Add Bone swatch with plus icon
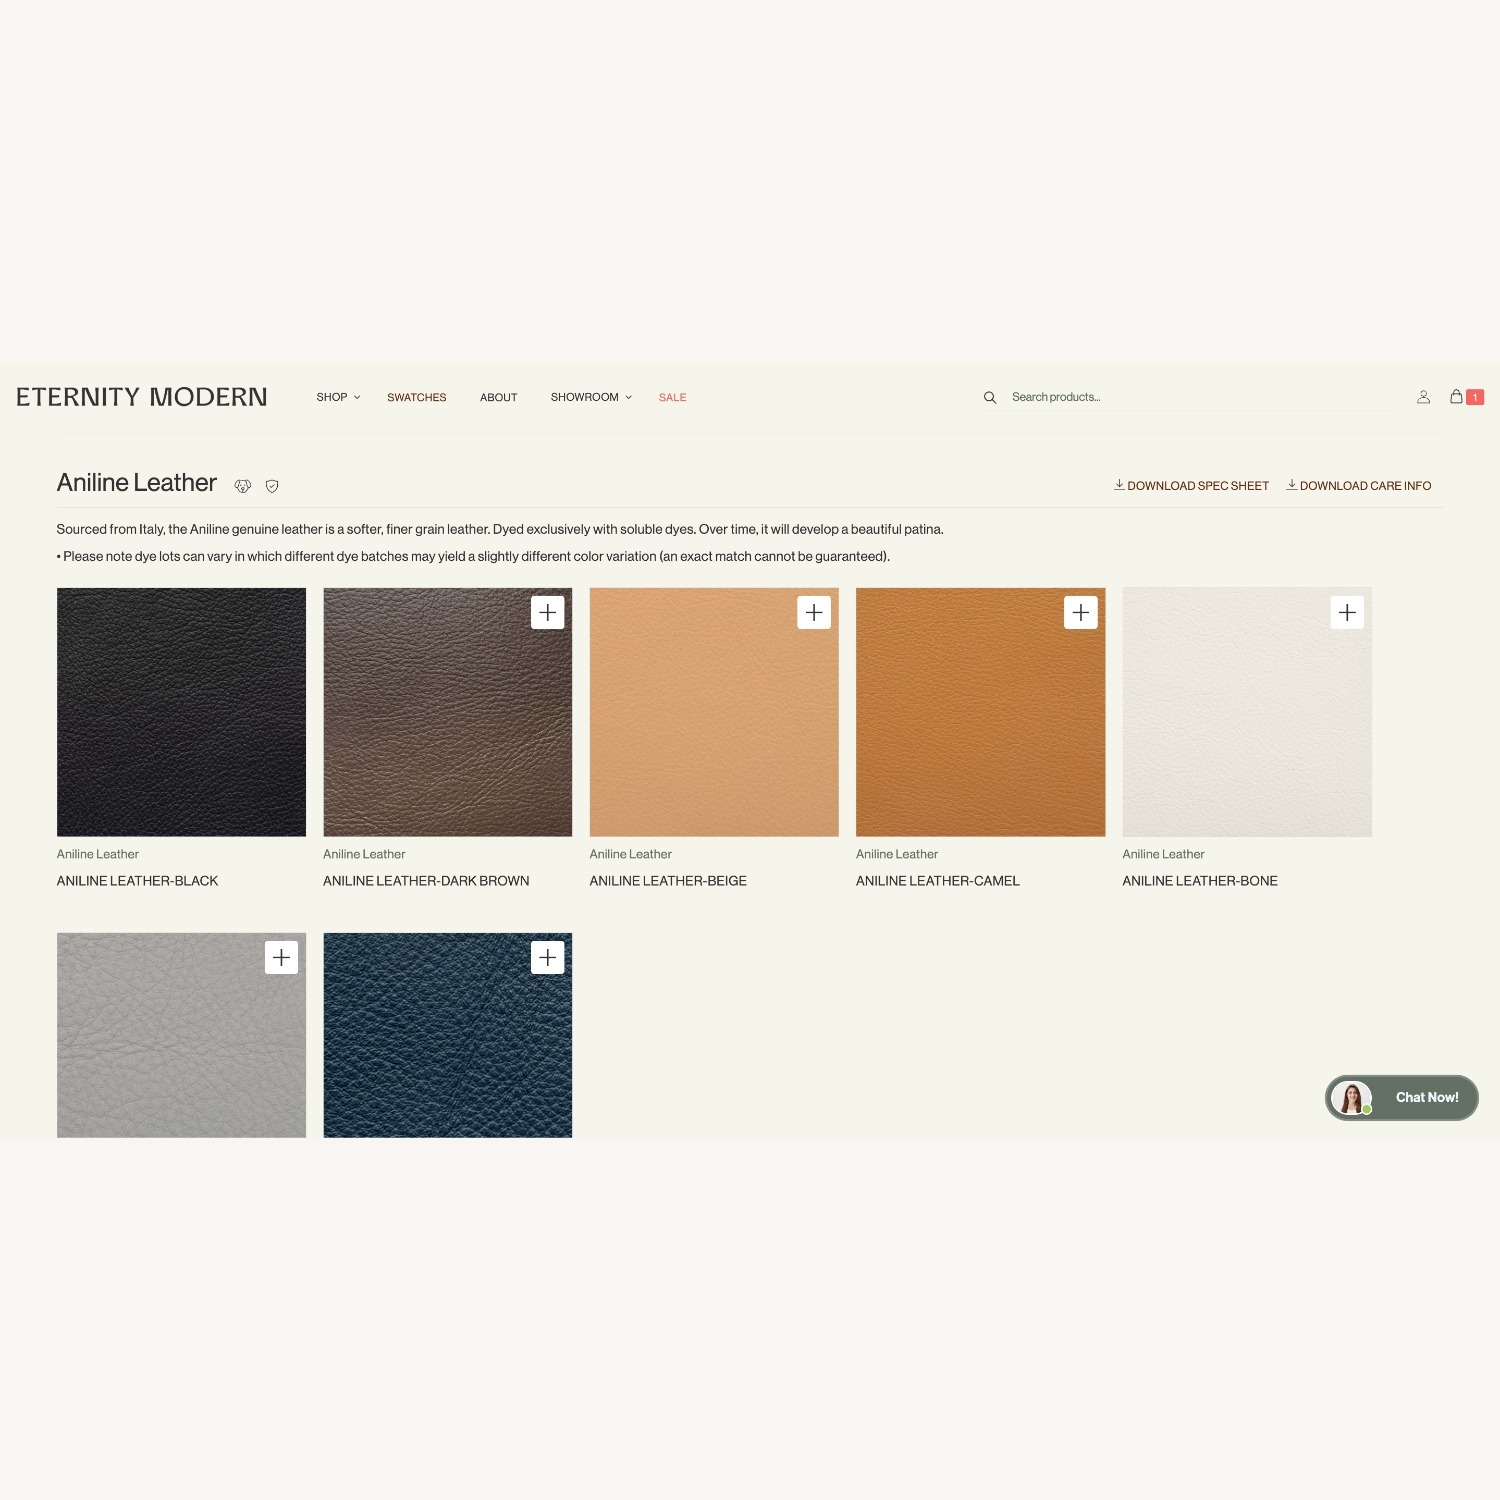 pos(1347,612)
